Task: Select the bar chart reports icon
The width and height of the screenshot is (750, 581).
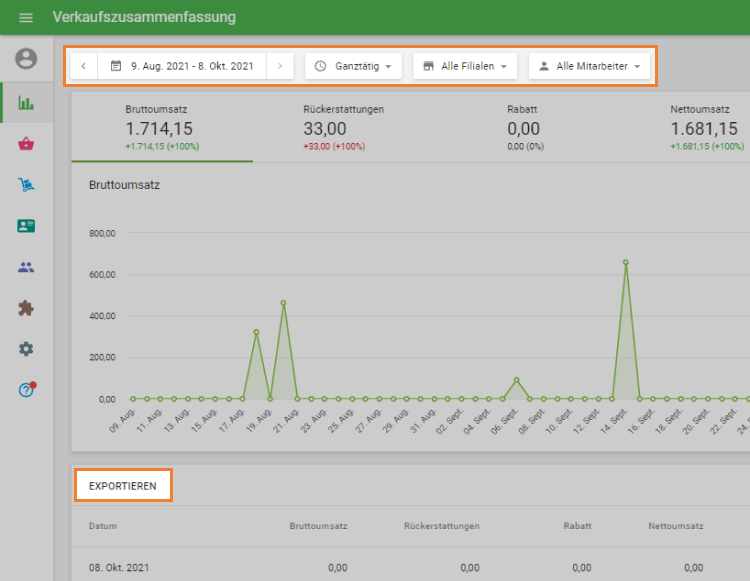Action: click(26, 102)
